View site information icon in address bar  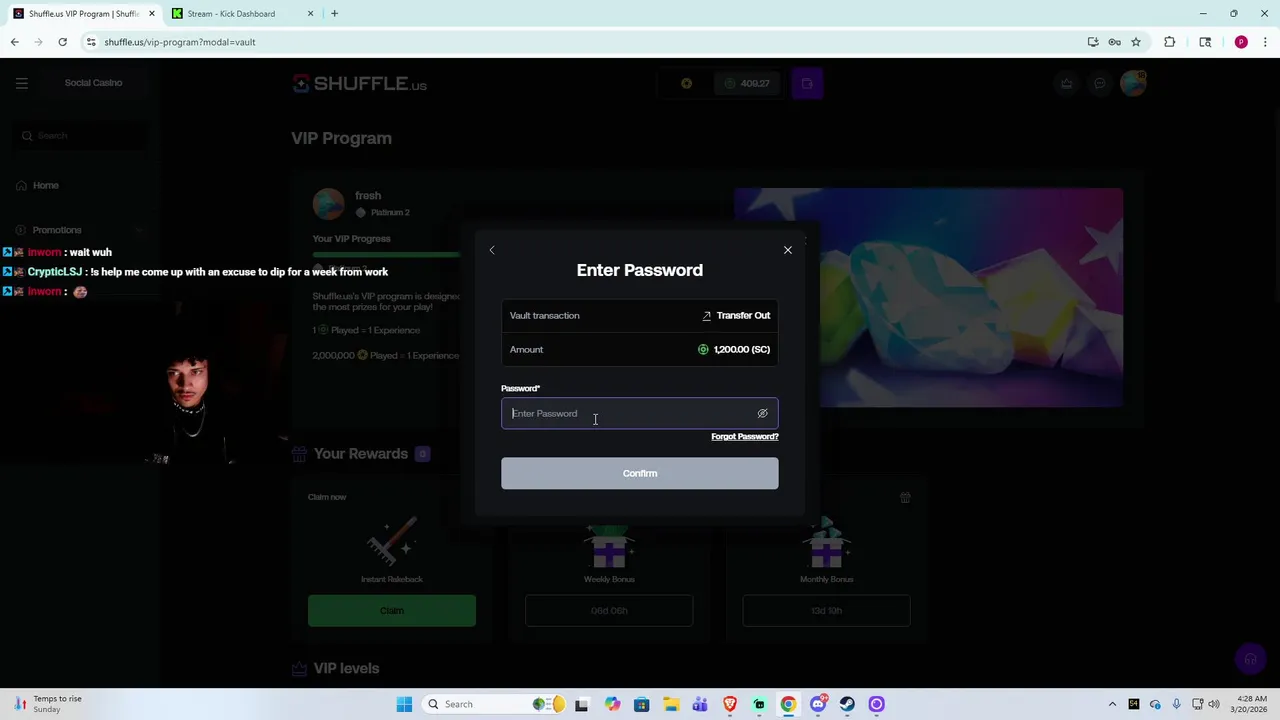click(91, 42)
